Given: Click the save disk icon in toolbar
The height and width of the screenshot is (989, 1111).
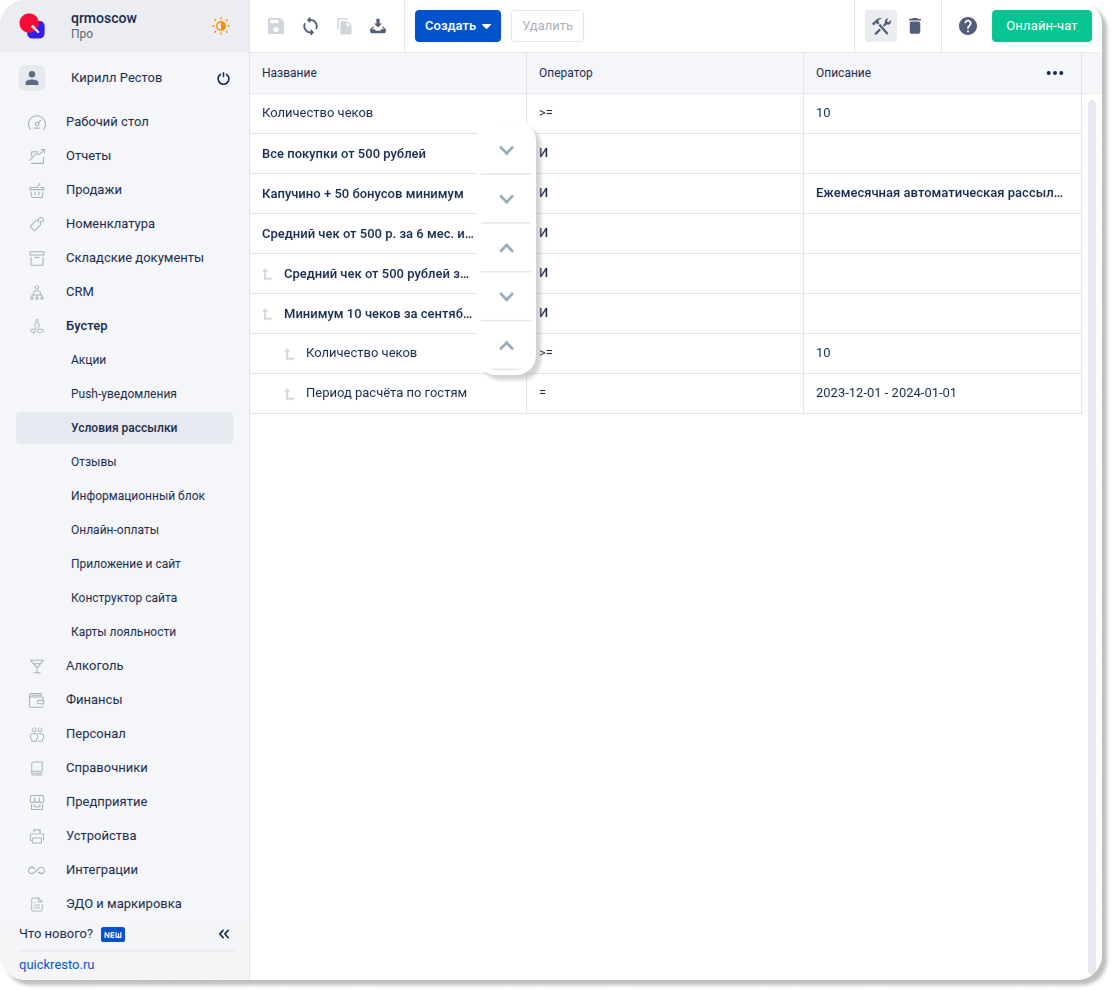Looking at the screenshot, I should [x=276, y=26].
